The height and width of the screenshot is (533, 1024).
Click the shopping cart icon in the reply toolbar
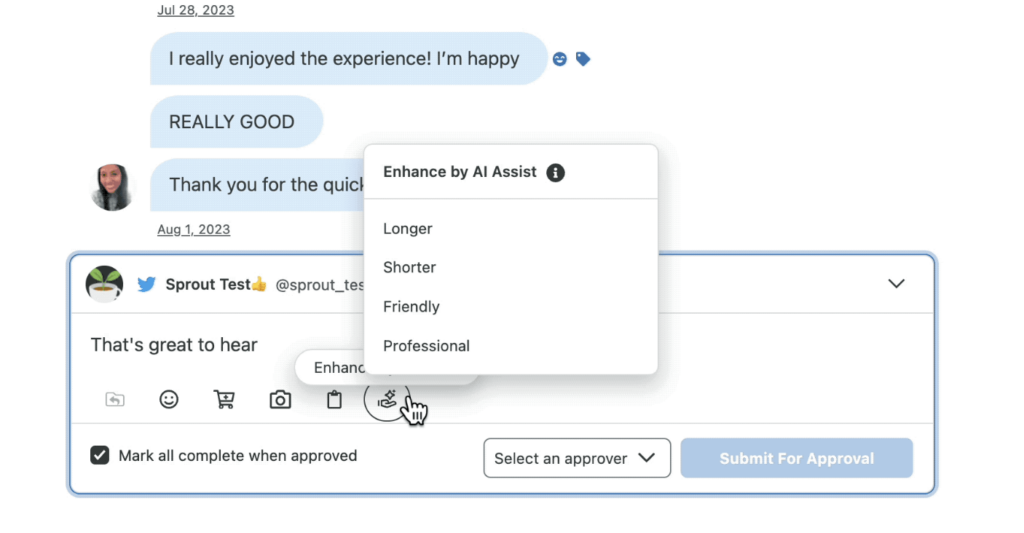(x=224, y=399)
